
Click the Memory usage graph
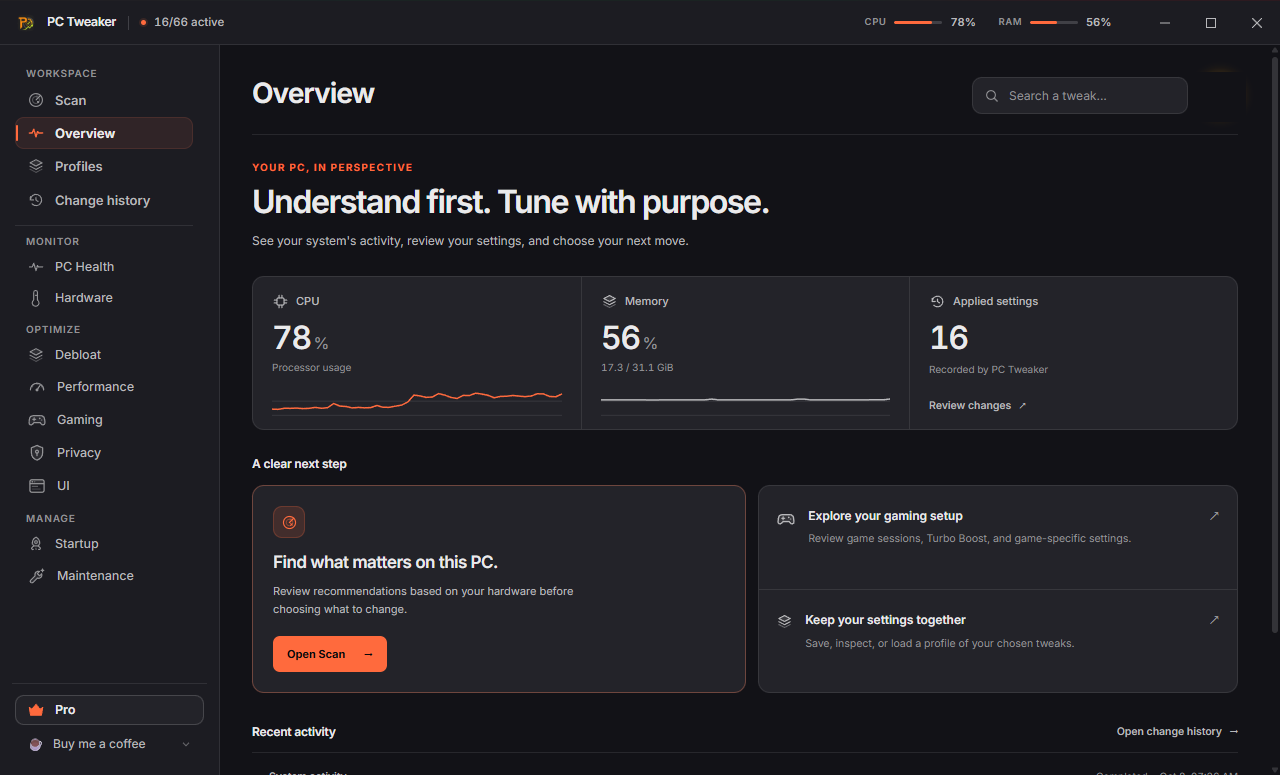click(745, 401)
